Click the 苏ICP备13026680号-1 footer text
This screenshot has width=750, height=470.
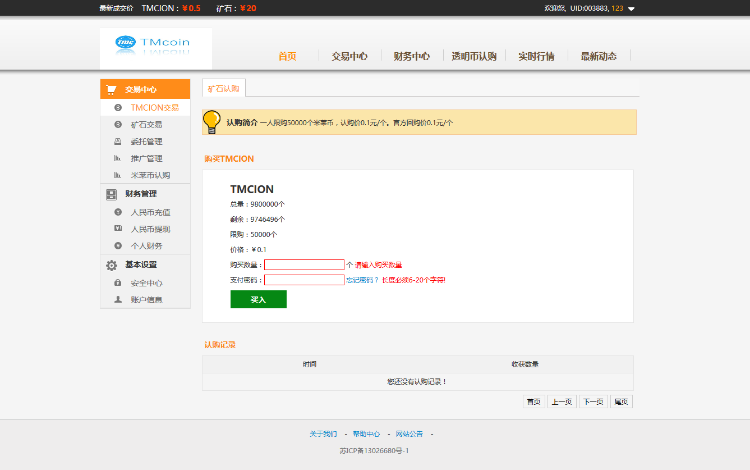pos(374,450)
